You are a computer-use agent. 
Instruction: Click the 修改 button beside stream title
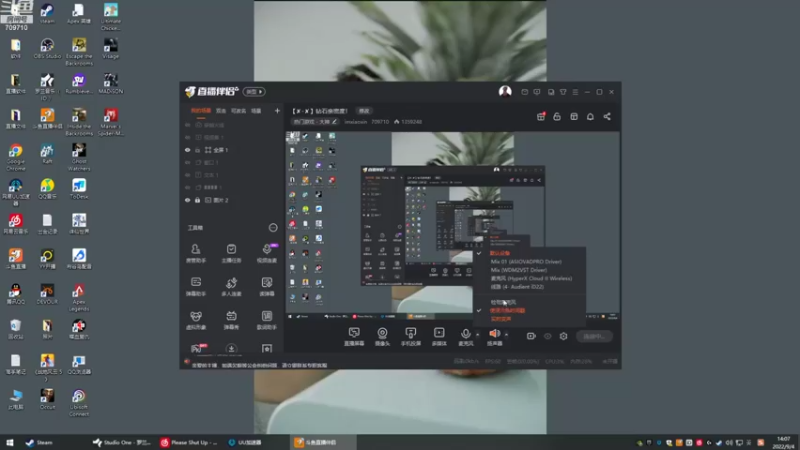[364, 111]
